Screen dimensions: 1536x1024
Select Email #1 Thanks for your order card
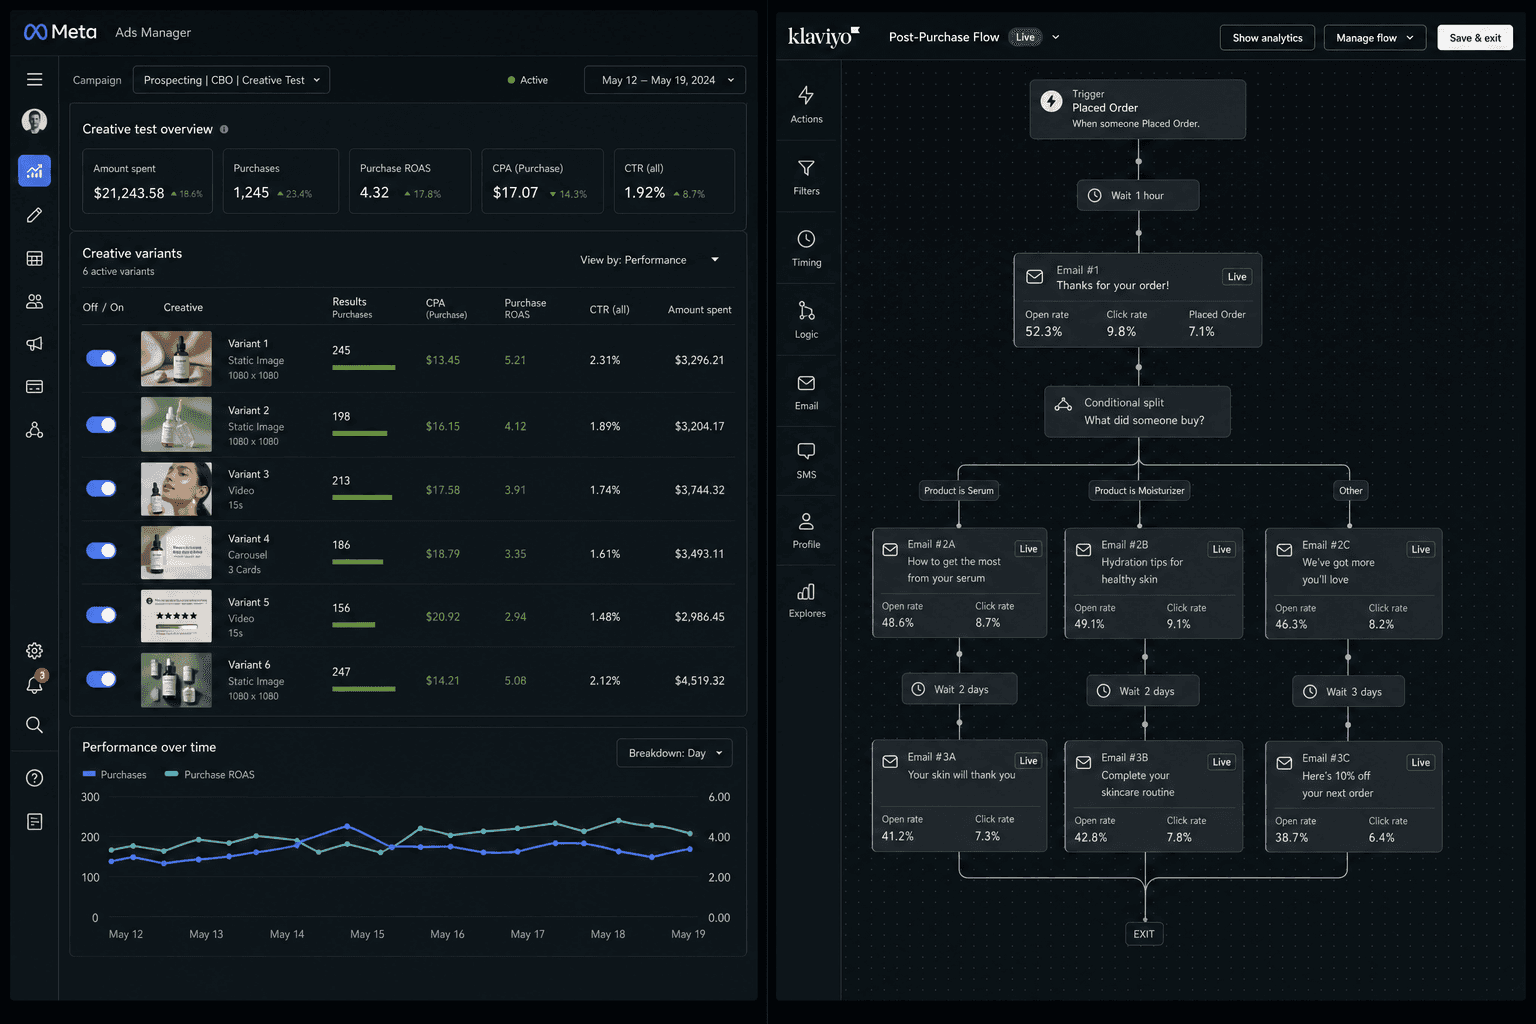tap(1138, 299)
